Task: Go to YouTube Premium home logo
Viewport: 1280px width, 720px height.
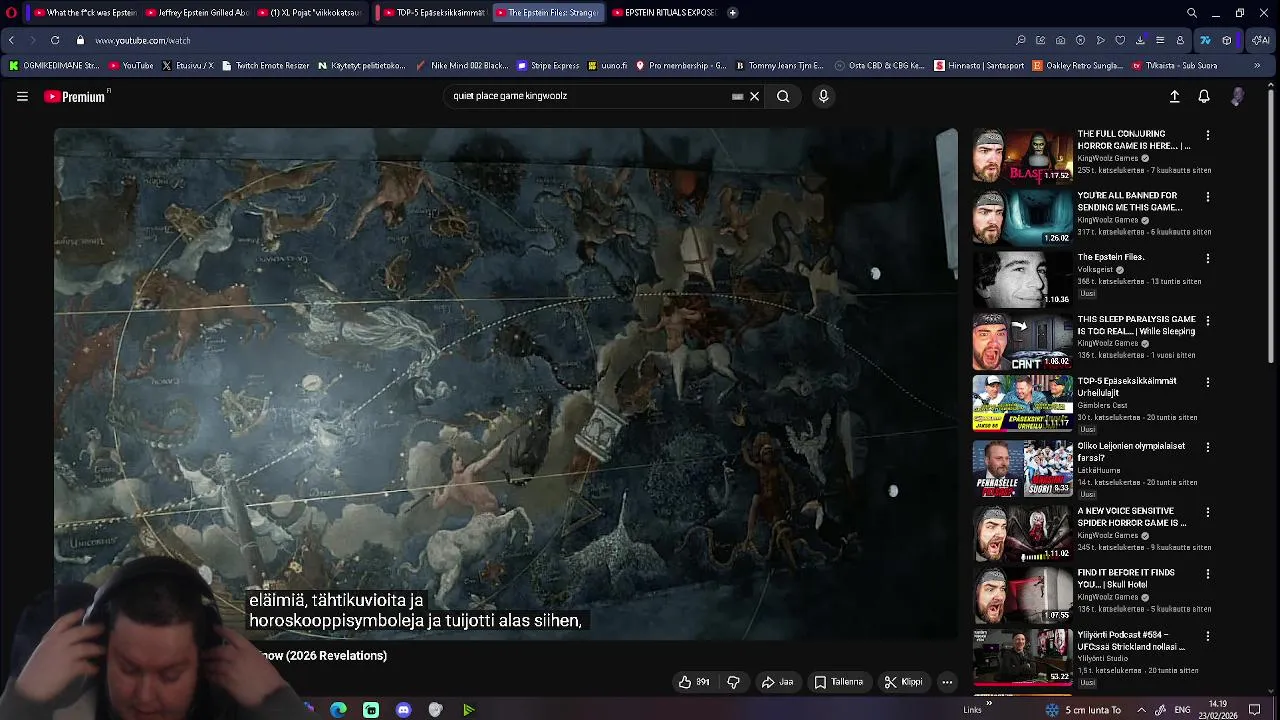Action: pyautogui.click(x=75, y=96)
